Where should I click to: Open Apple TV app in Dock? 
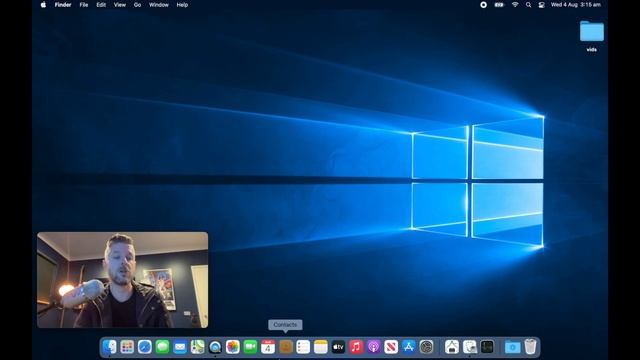(x=338, y=347)
